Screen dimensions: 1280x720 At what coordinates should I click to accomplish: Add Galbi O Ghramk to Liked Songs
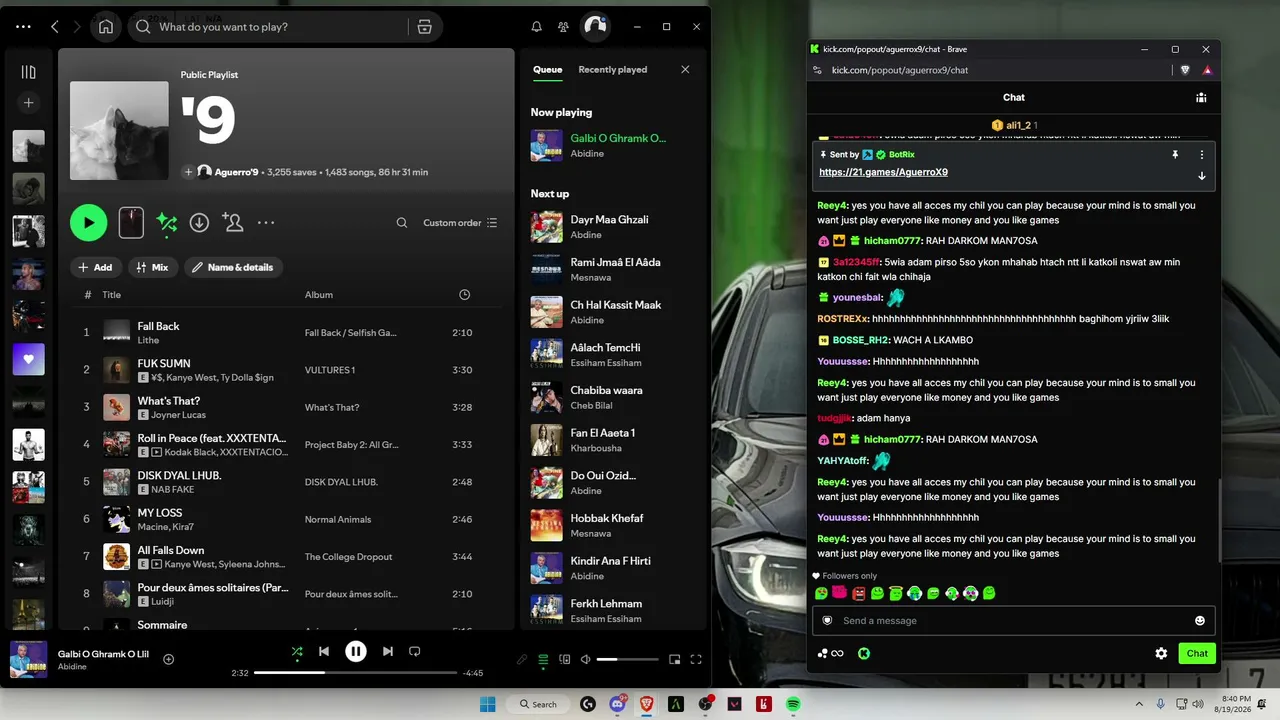(169, 659)
